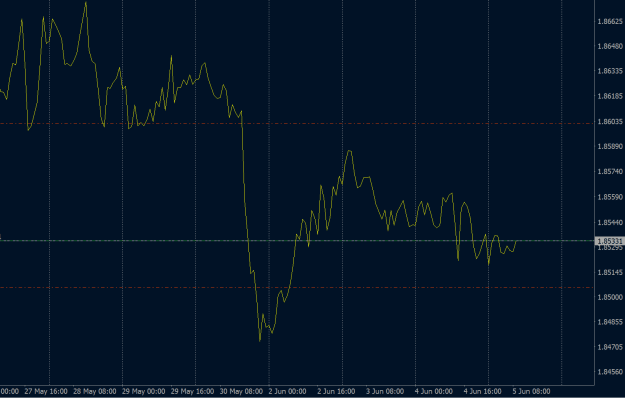This screenshot has height=398, width=625.
Task: Click the 4 Jun 16:00 time label
Action: 483,392
